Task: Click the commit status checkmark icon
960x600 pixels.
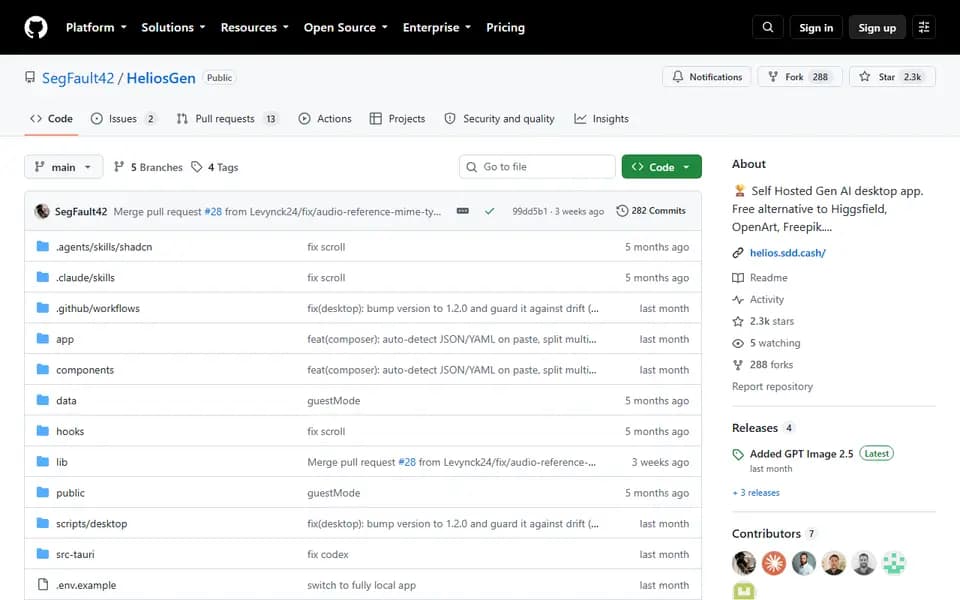Action: pos(490,211)
